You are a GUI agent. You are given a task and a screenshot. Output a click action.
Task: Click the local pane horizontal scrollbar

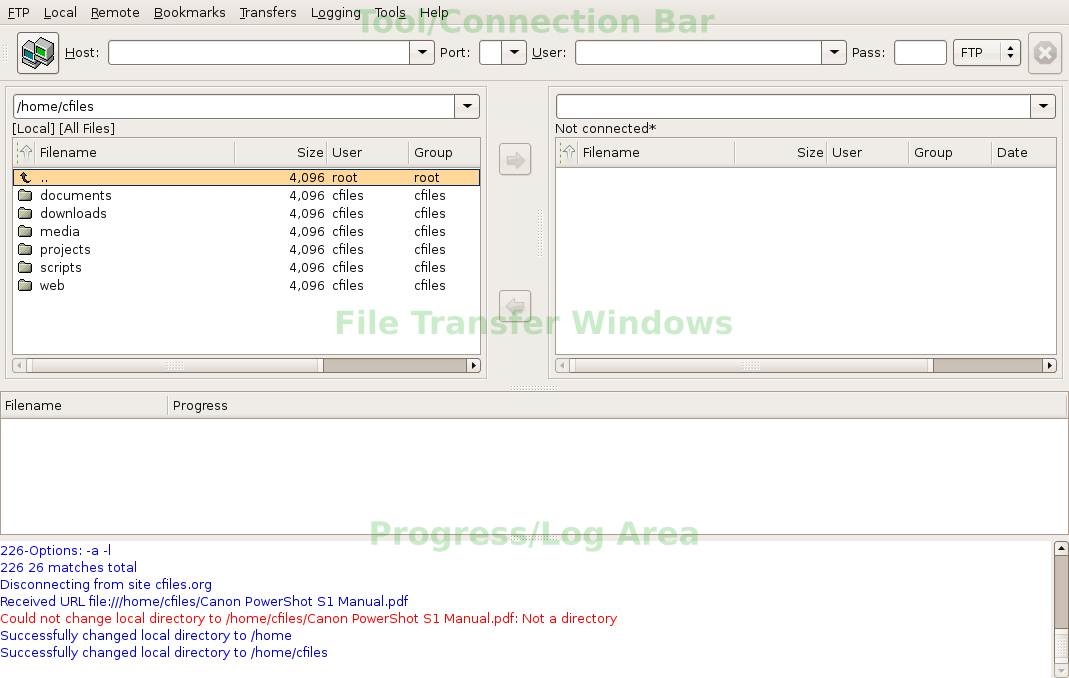click(246, 366)
